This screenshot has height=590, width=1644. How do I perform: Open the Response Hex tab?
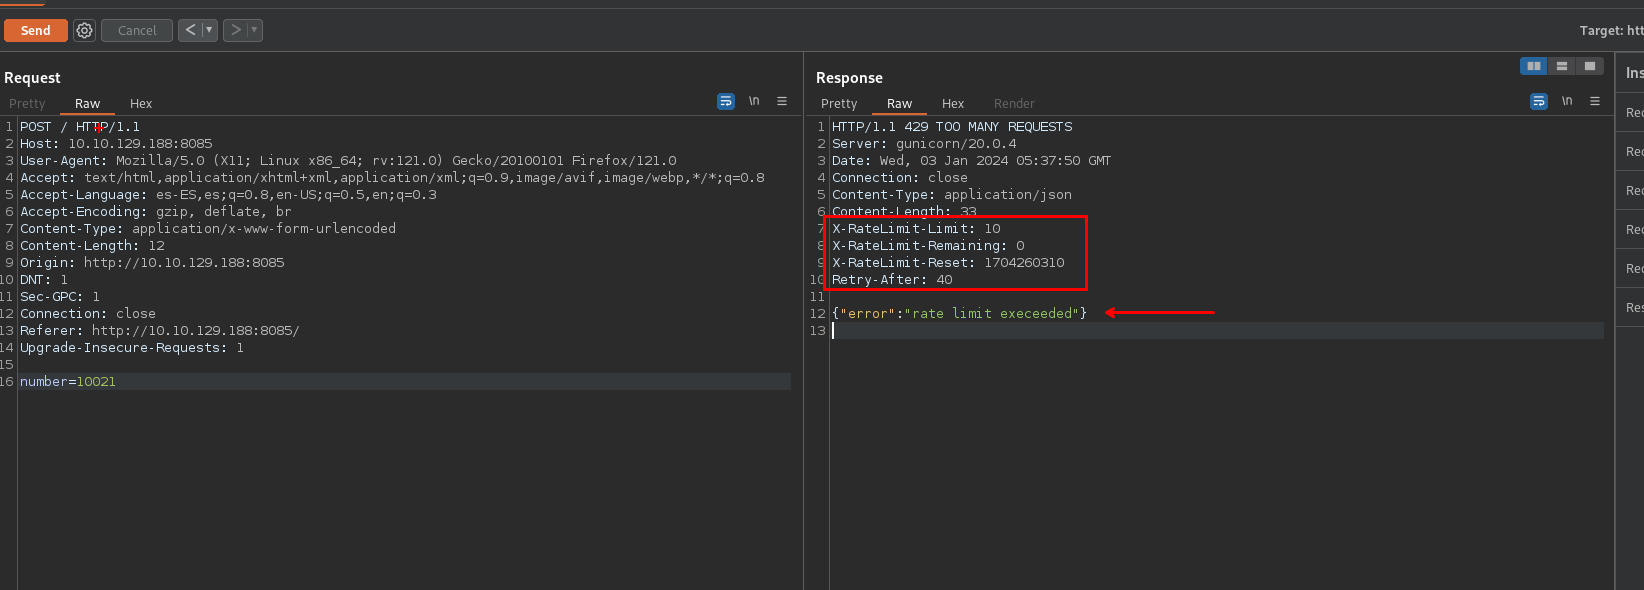click(x=953, y=104)
